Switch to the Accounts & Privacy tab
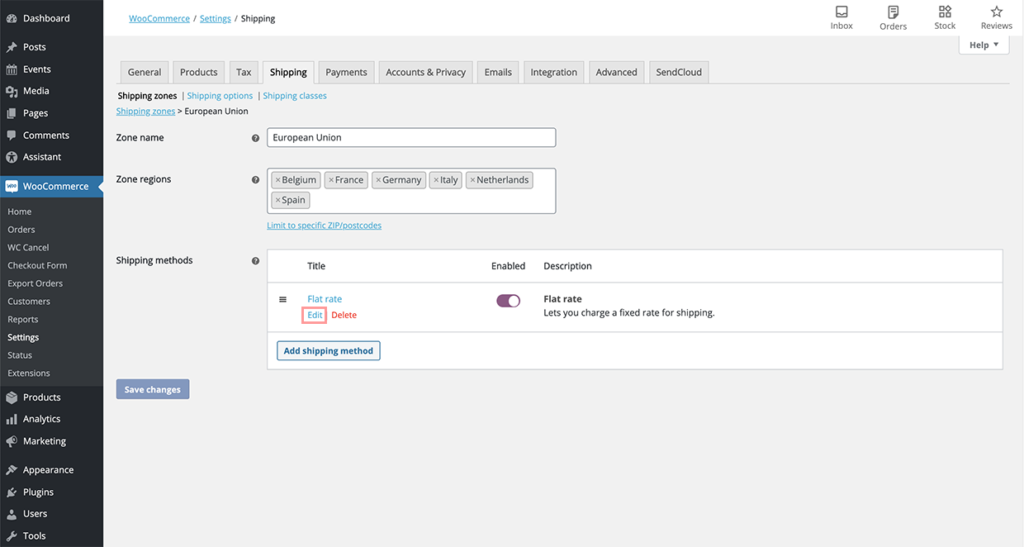Screen dimensions: 1024x547 426,72
